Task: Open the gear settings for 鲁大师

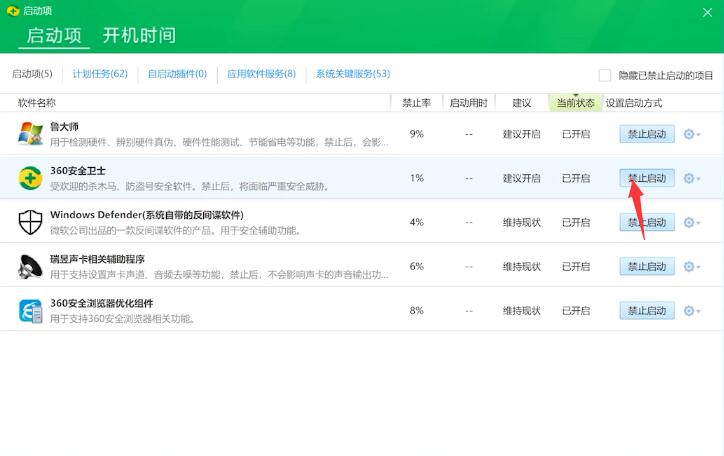Action: [x=691, y=134]
